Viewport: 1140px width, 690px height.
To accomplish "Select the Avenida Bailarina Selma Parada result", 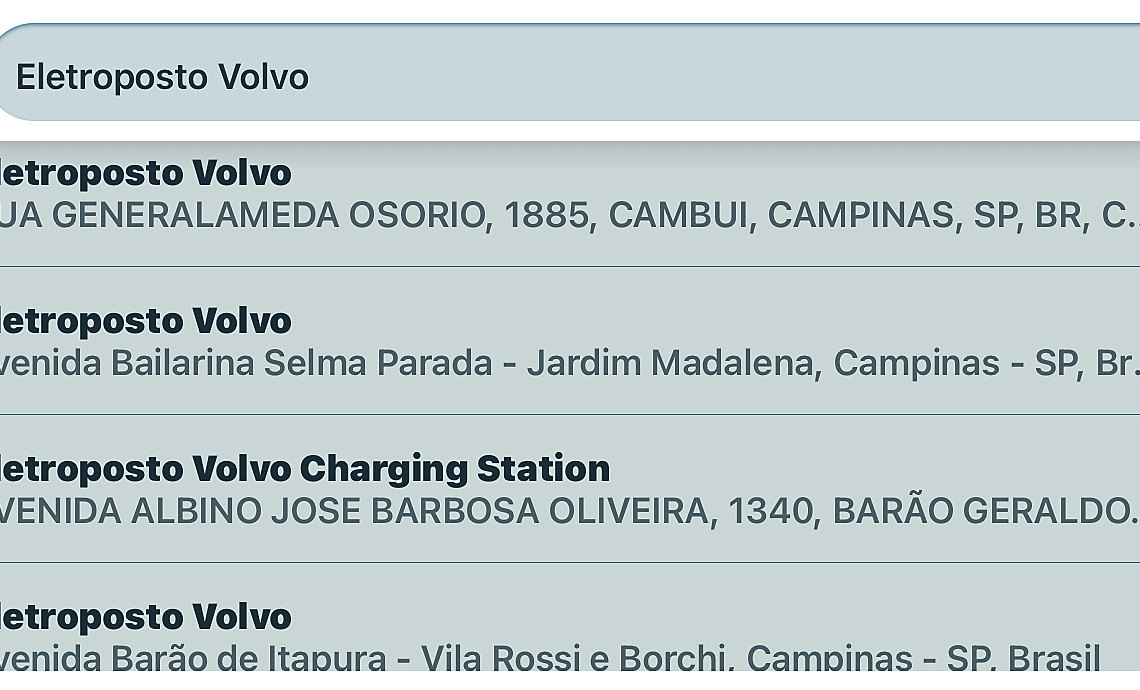I will click(570, 342).
